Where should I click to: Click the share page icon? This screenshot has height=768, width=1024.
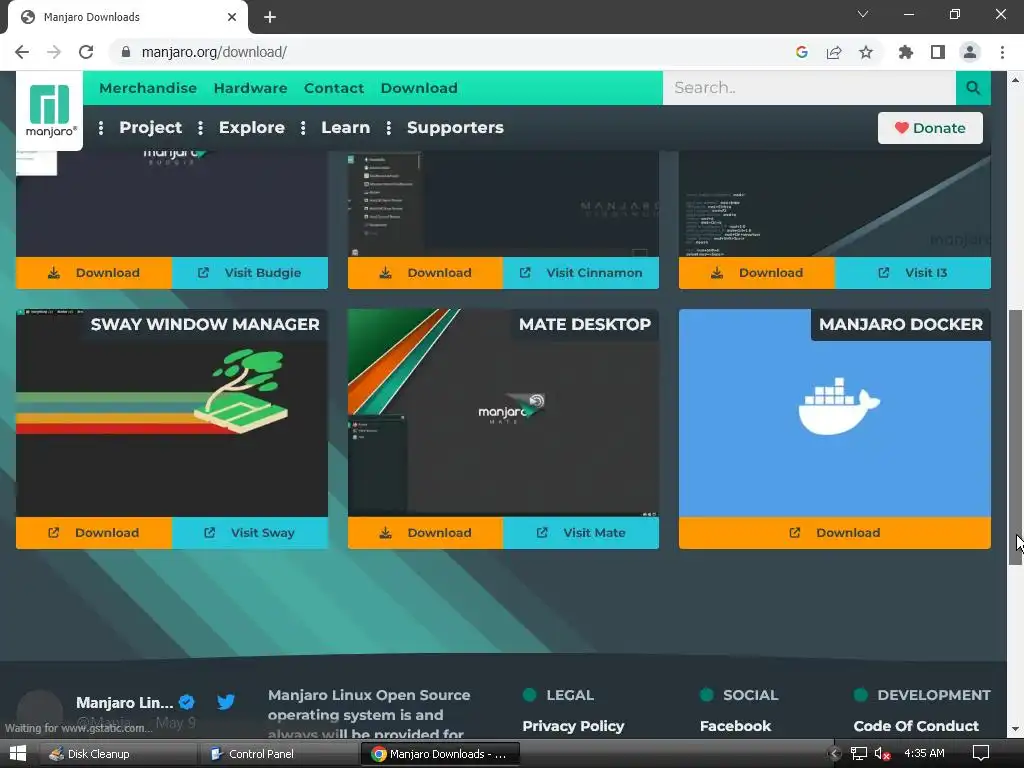[834, 52]
